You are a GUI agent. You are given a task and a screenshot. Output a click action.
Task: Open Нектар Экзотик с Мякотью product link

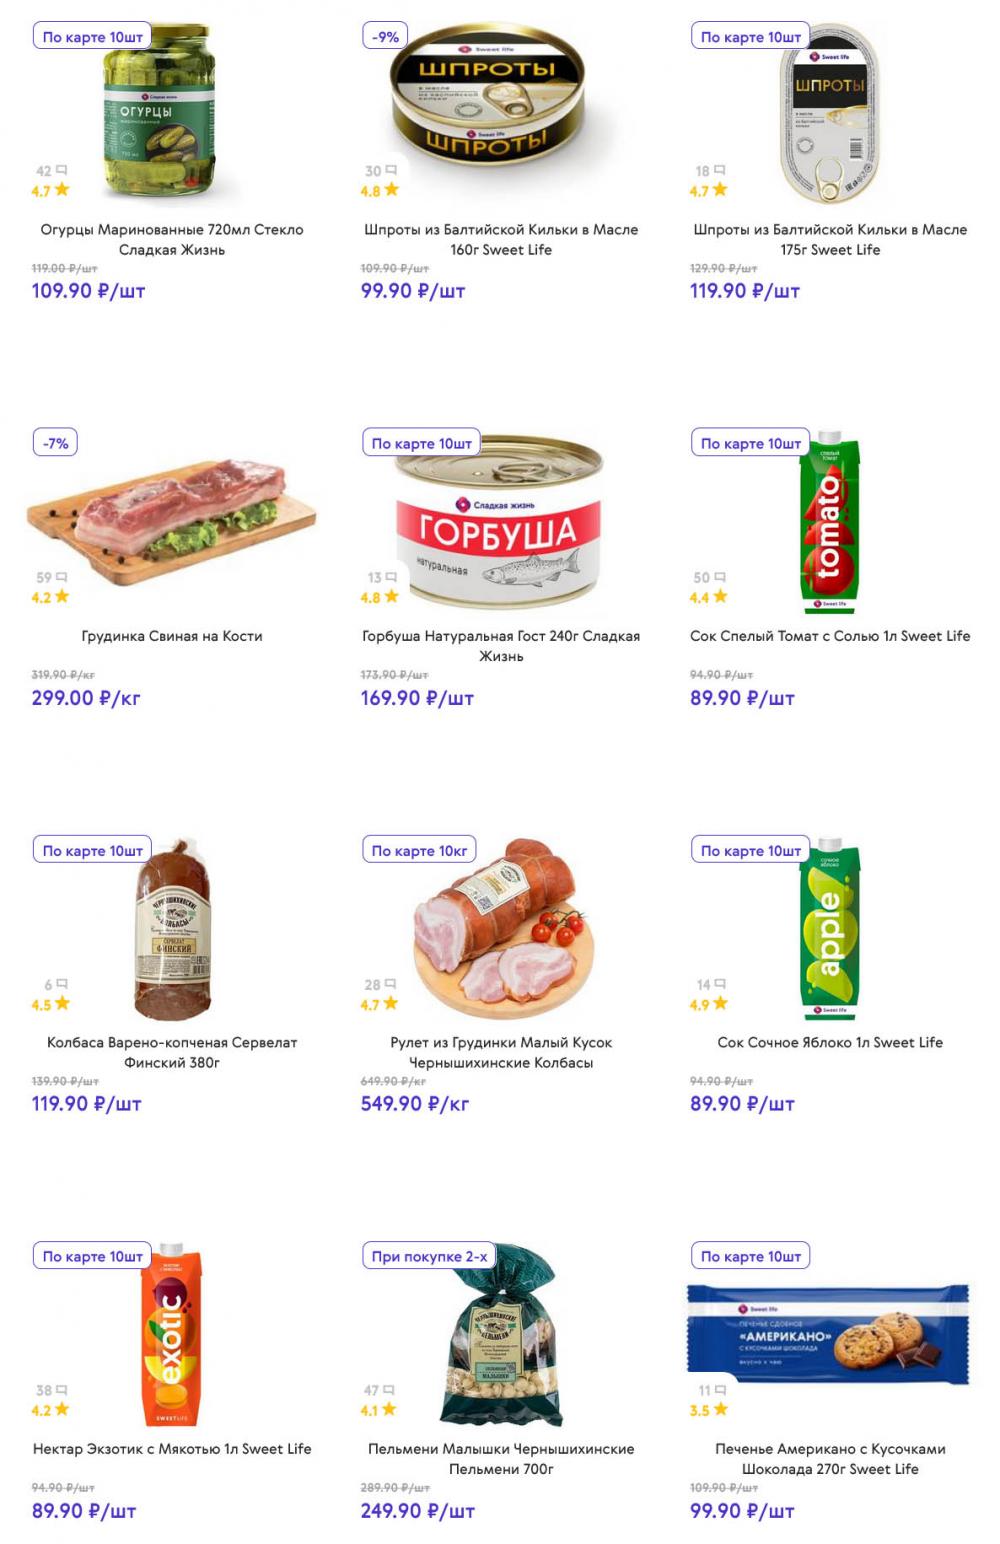point(172,1448)
